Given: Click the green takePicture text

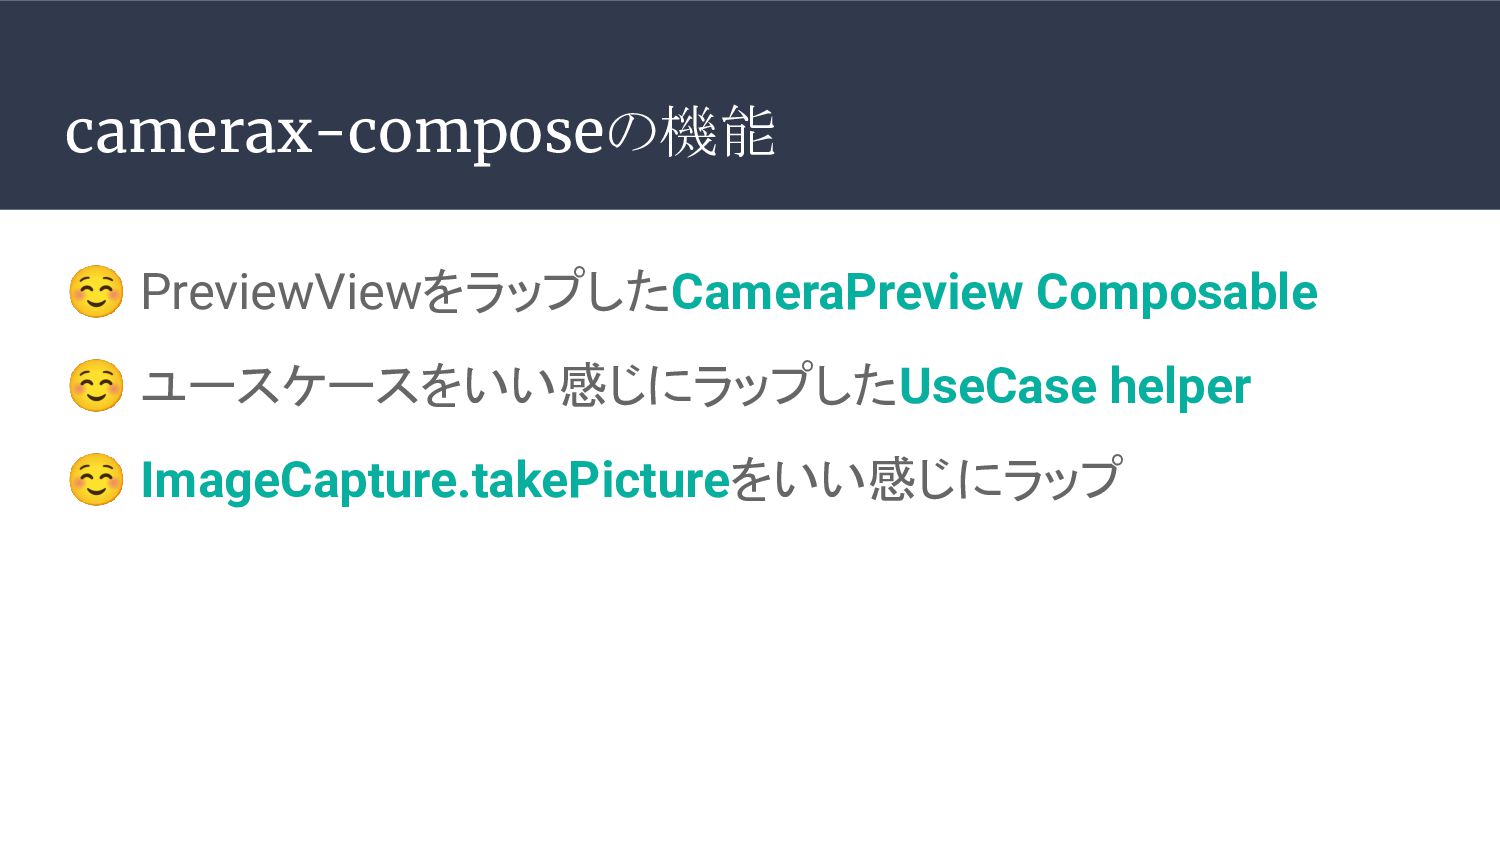Looking at the screenshot, I should tap(601, 481).
